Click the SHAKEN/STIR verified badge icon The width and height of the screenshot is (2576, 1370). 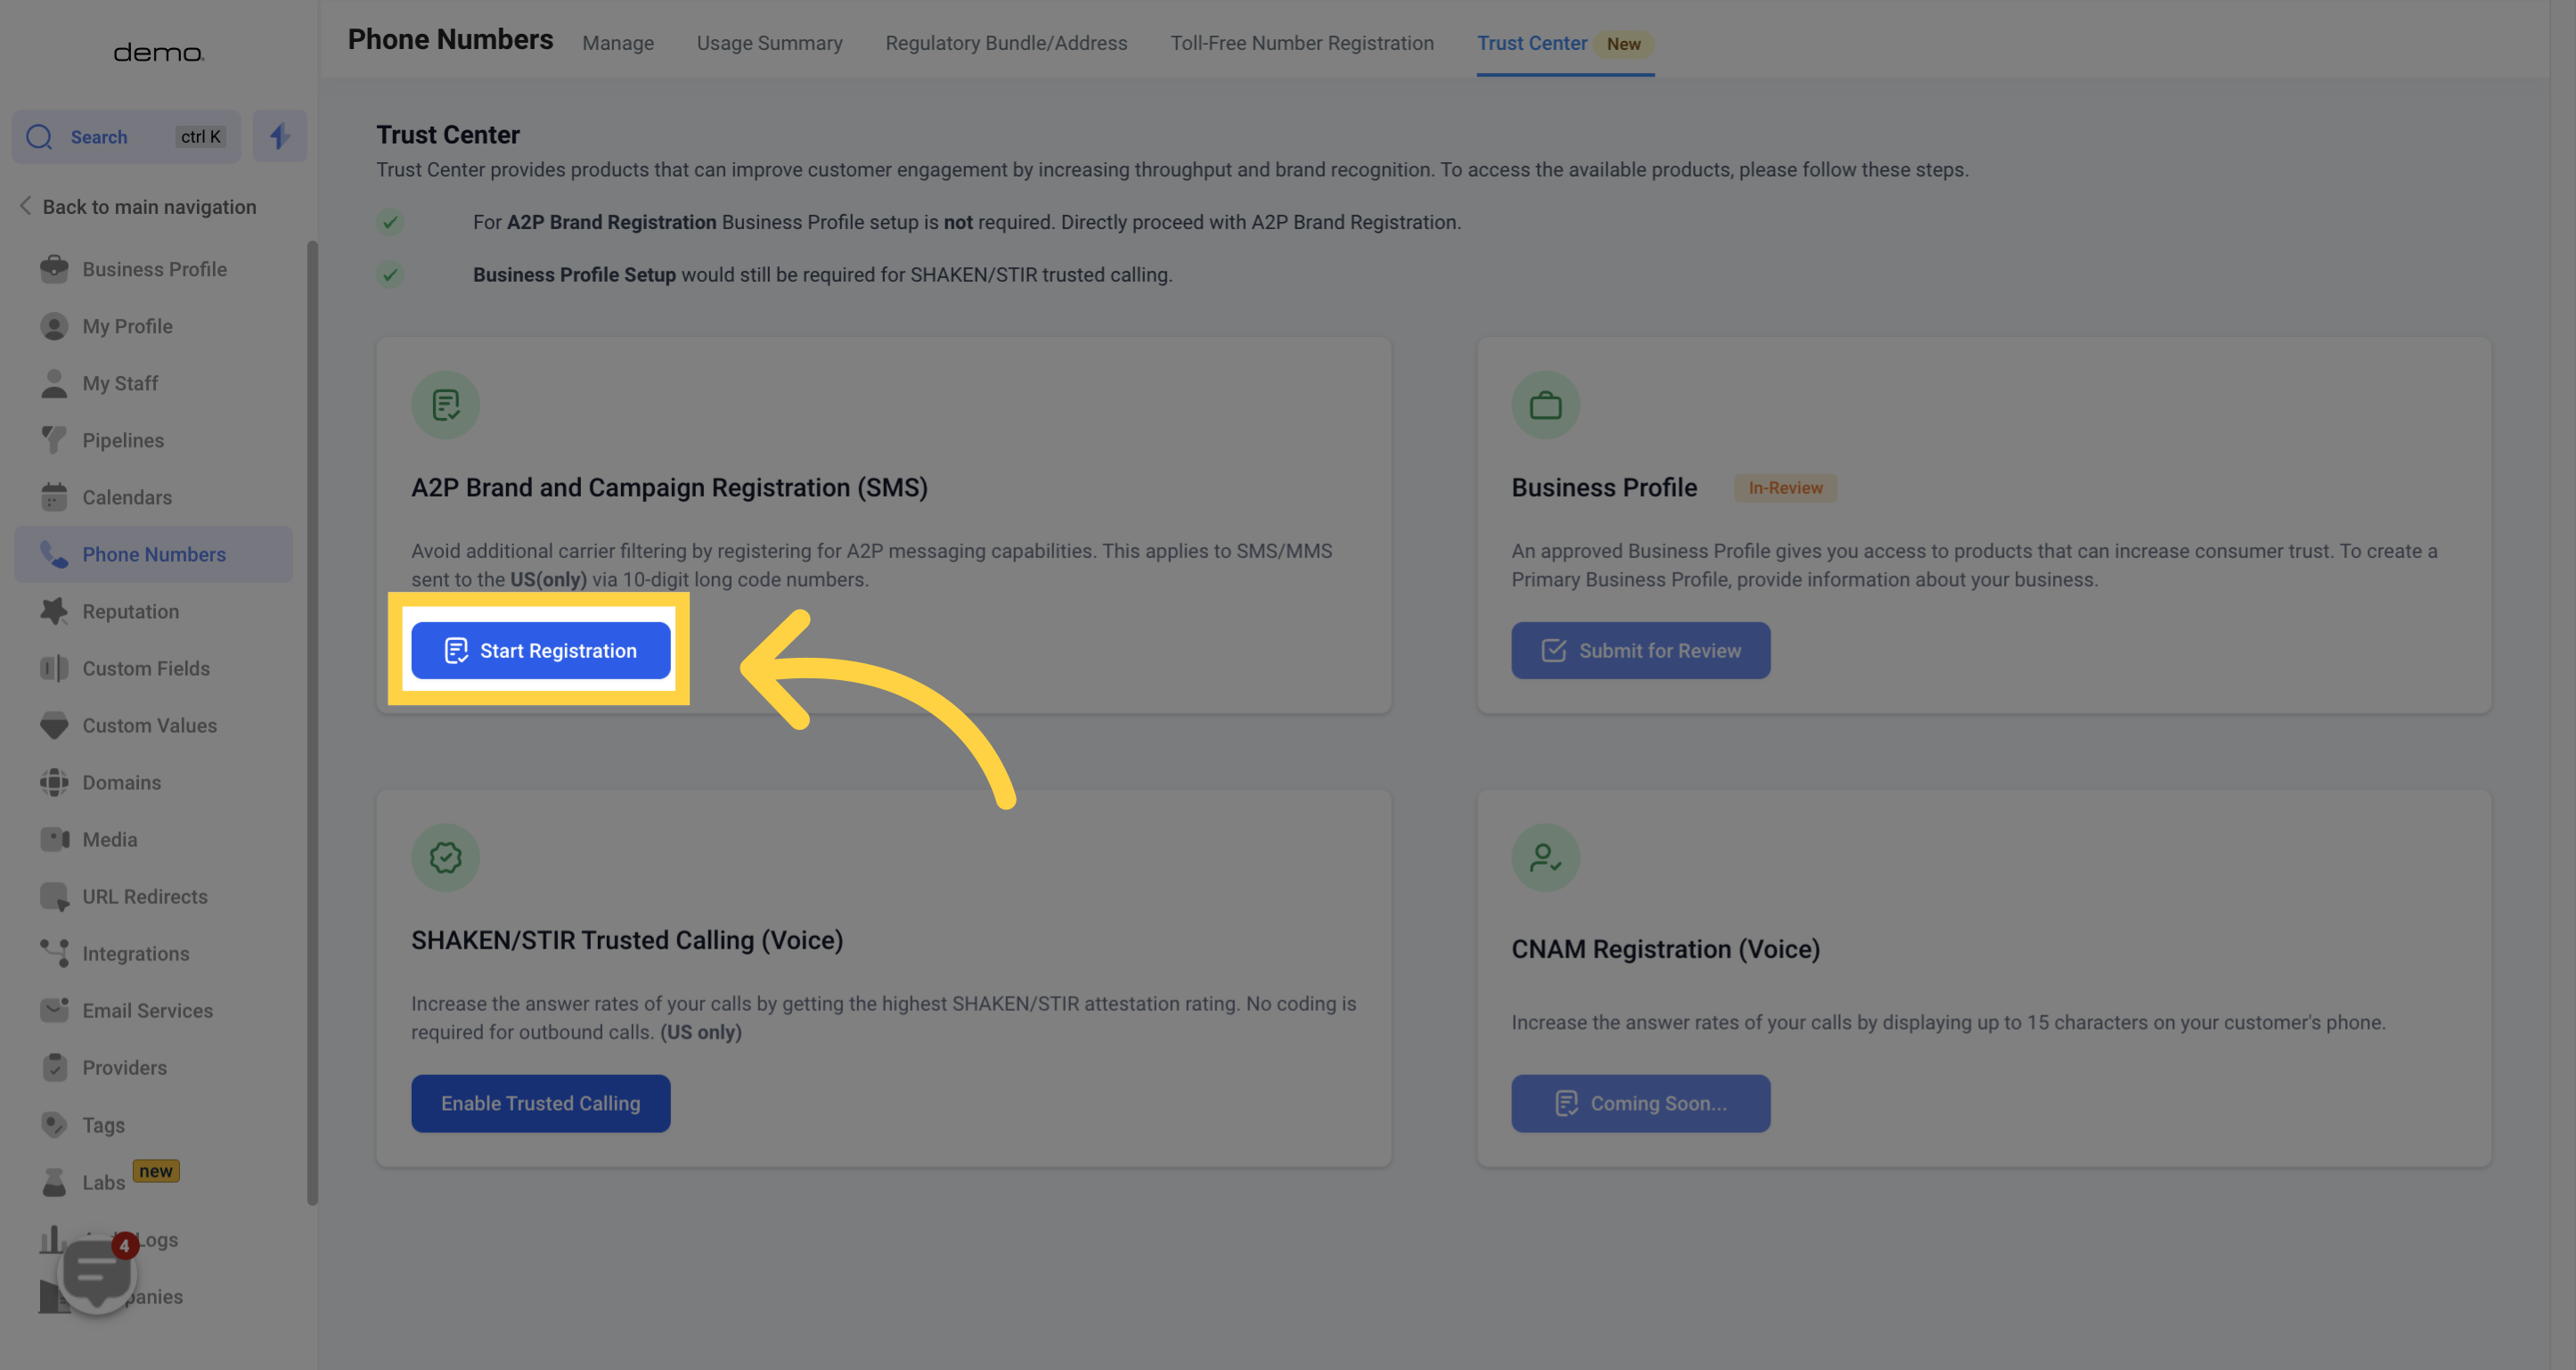click(x=445, y=857)
